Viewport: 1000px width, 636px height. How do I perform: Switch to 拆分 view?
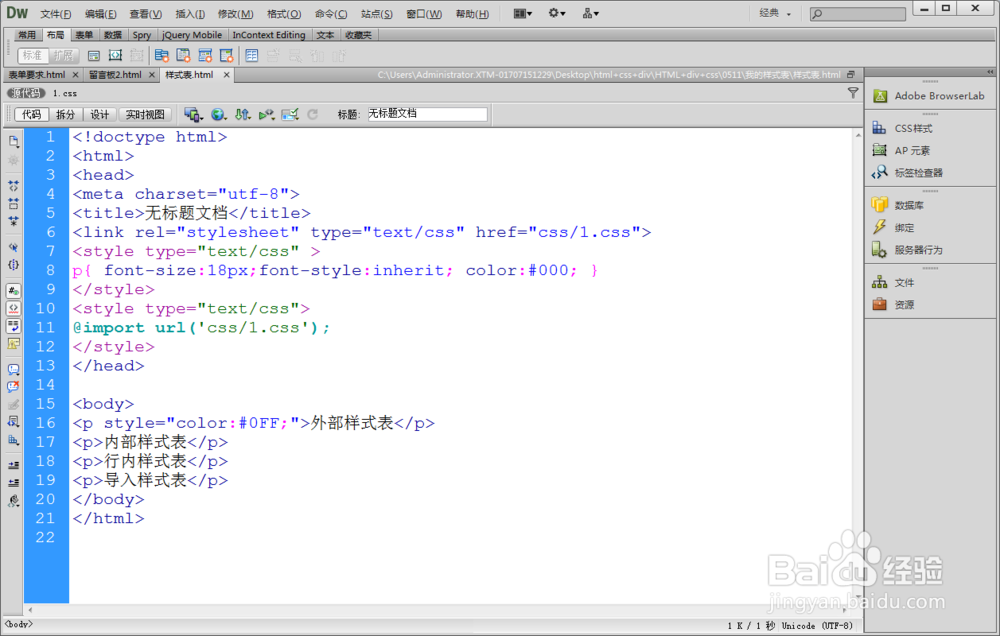point(65,115)
